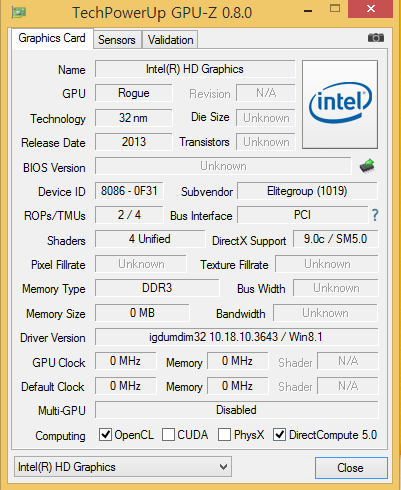Viewport: 401px width, 490px height.
Task: Click the Name field showing Intel(R) HD Graphics
Action: click(x=195, y=69)
